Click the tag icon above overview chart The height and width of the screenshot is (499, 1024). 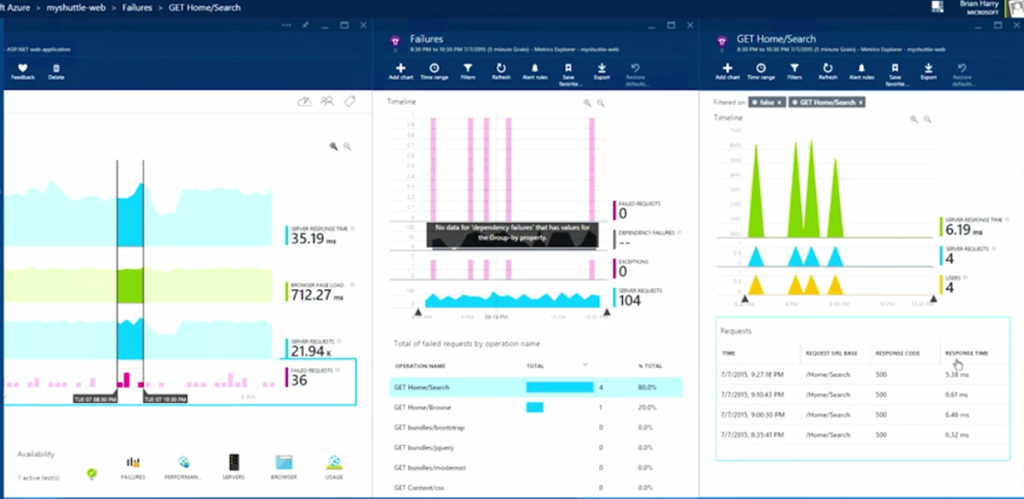coord(349,101)
